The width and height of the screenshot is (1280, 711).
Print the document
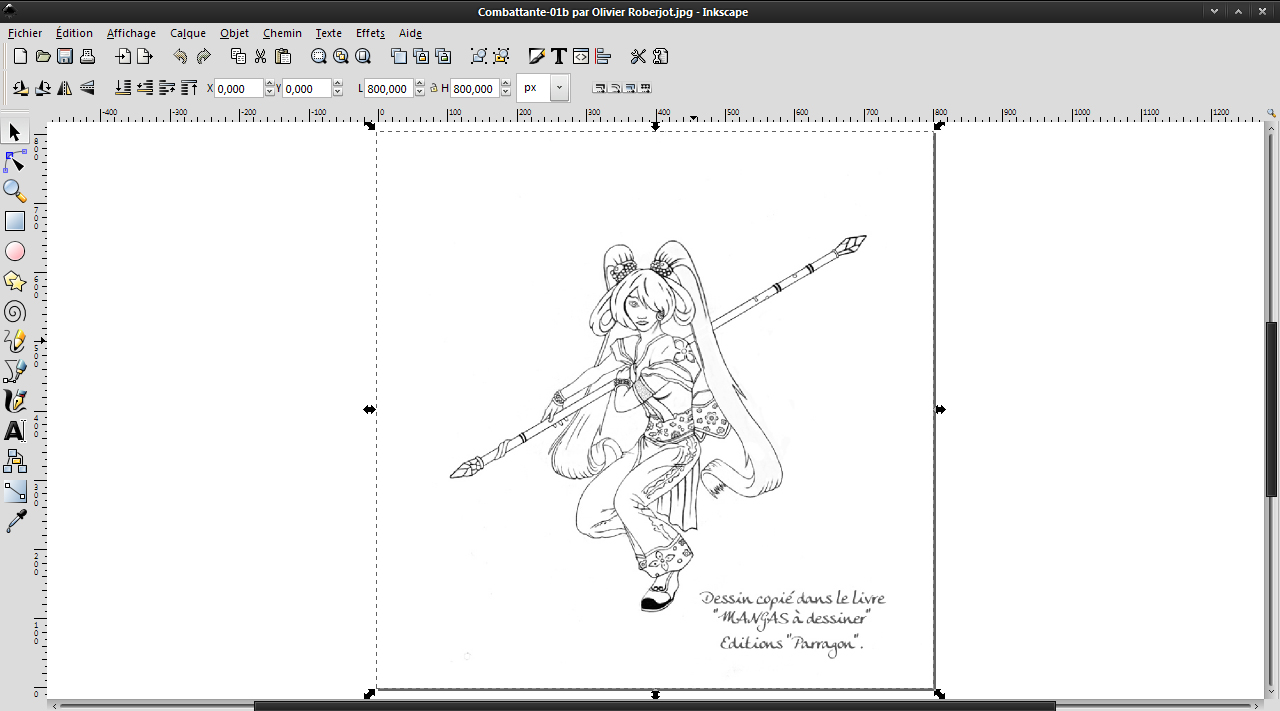point(87,56)
